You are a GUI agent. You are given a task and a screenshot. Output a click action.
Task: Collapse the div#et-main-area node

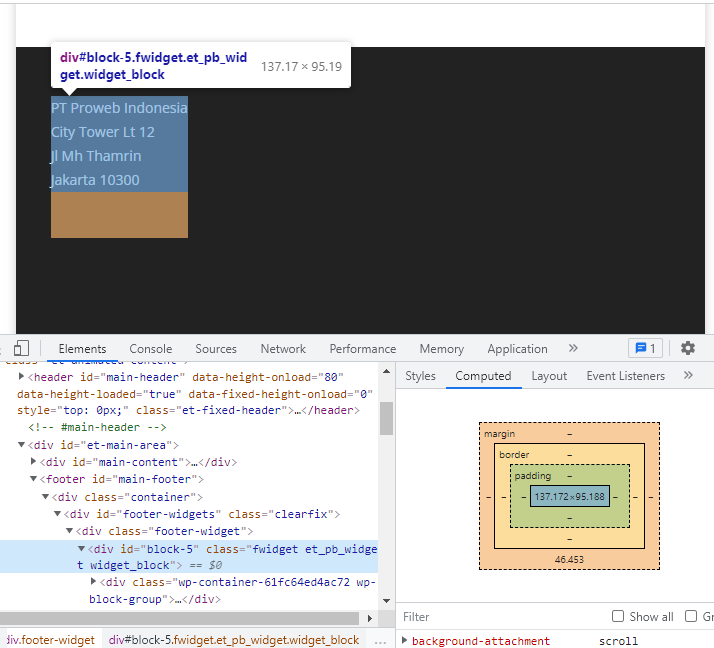point(21,444)
